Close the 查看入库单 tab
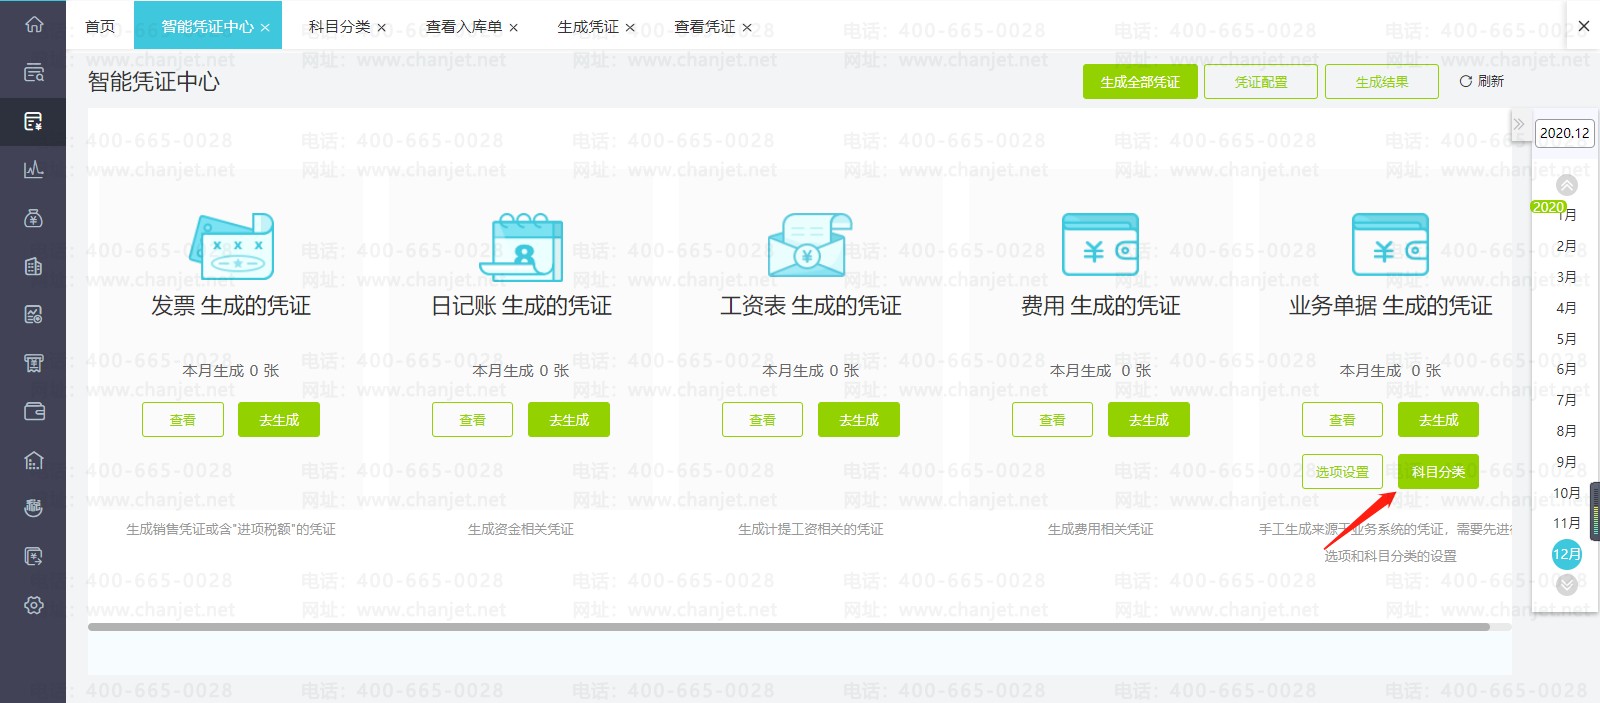 (513, 28)
